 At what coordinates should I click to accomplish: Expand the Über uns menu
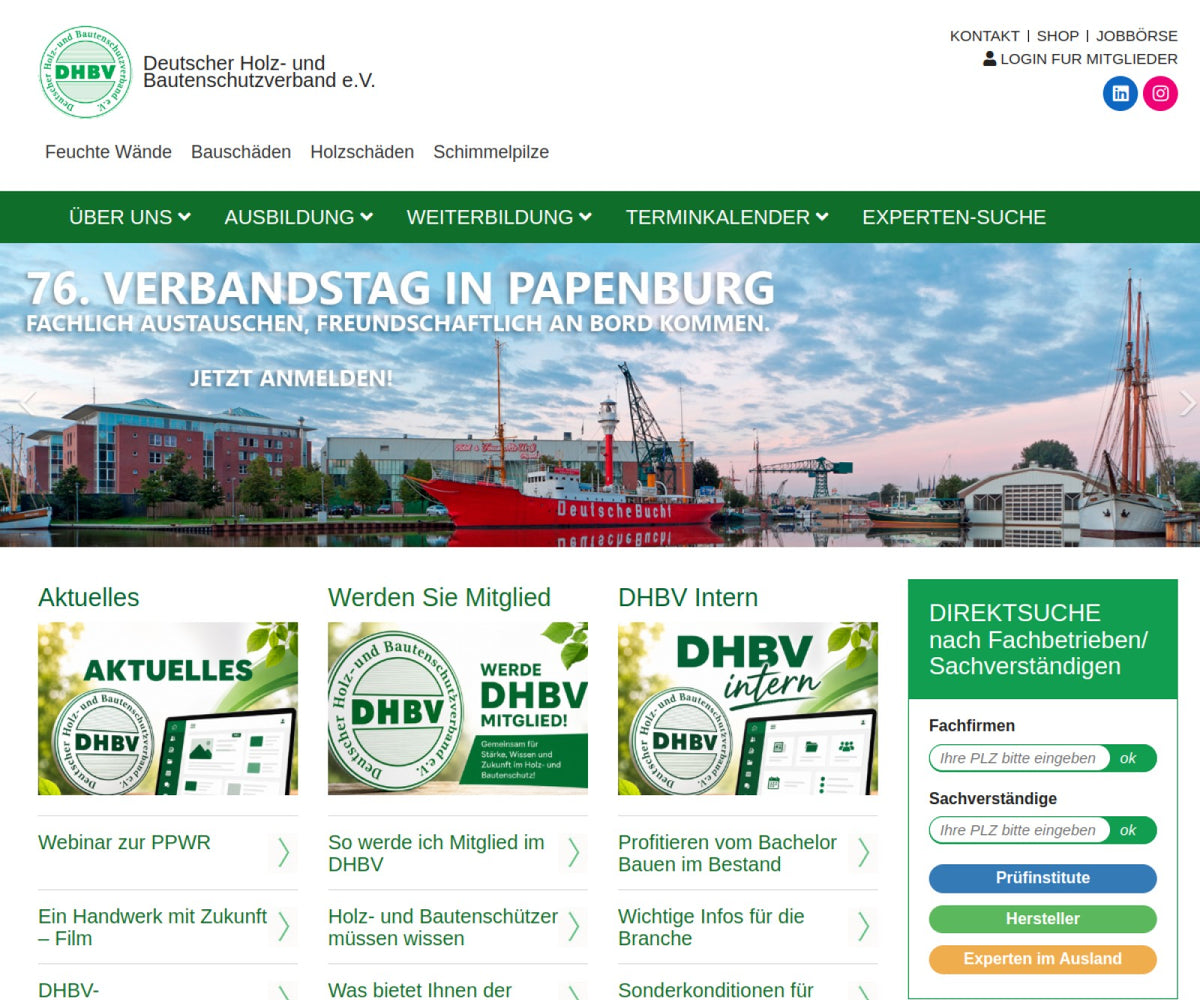(x=130, y=217)
